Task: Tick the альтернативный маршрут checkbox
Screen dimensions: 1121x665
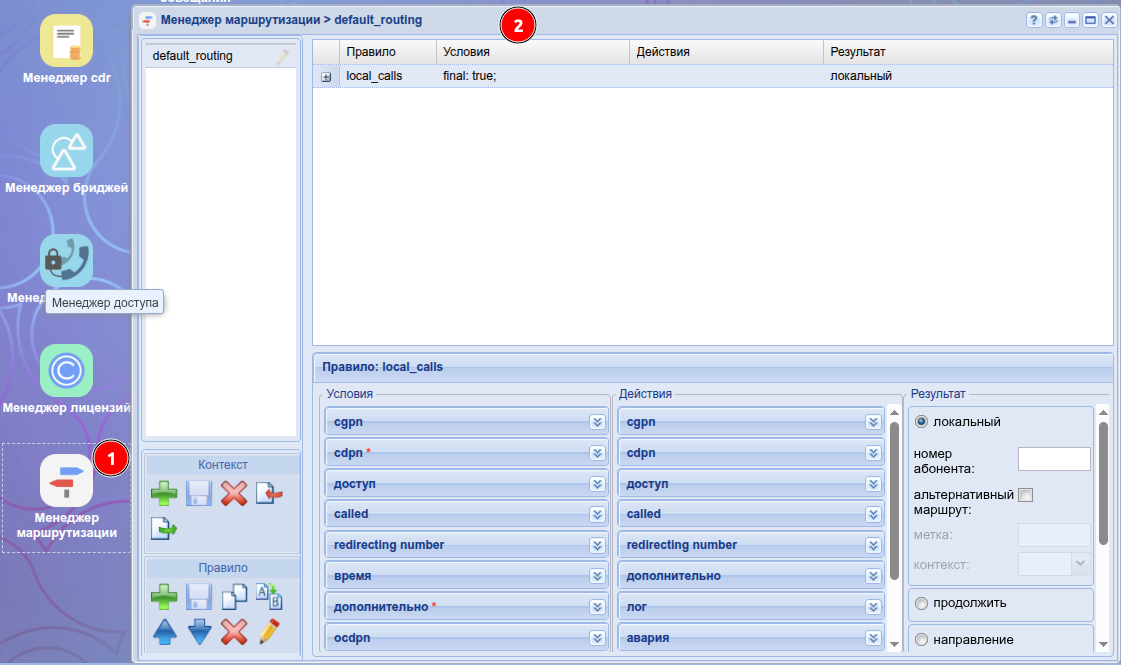Action: point(1025,495)
